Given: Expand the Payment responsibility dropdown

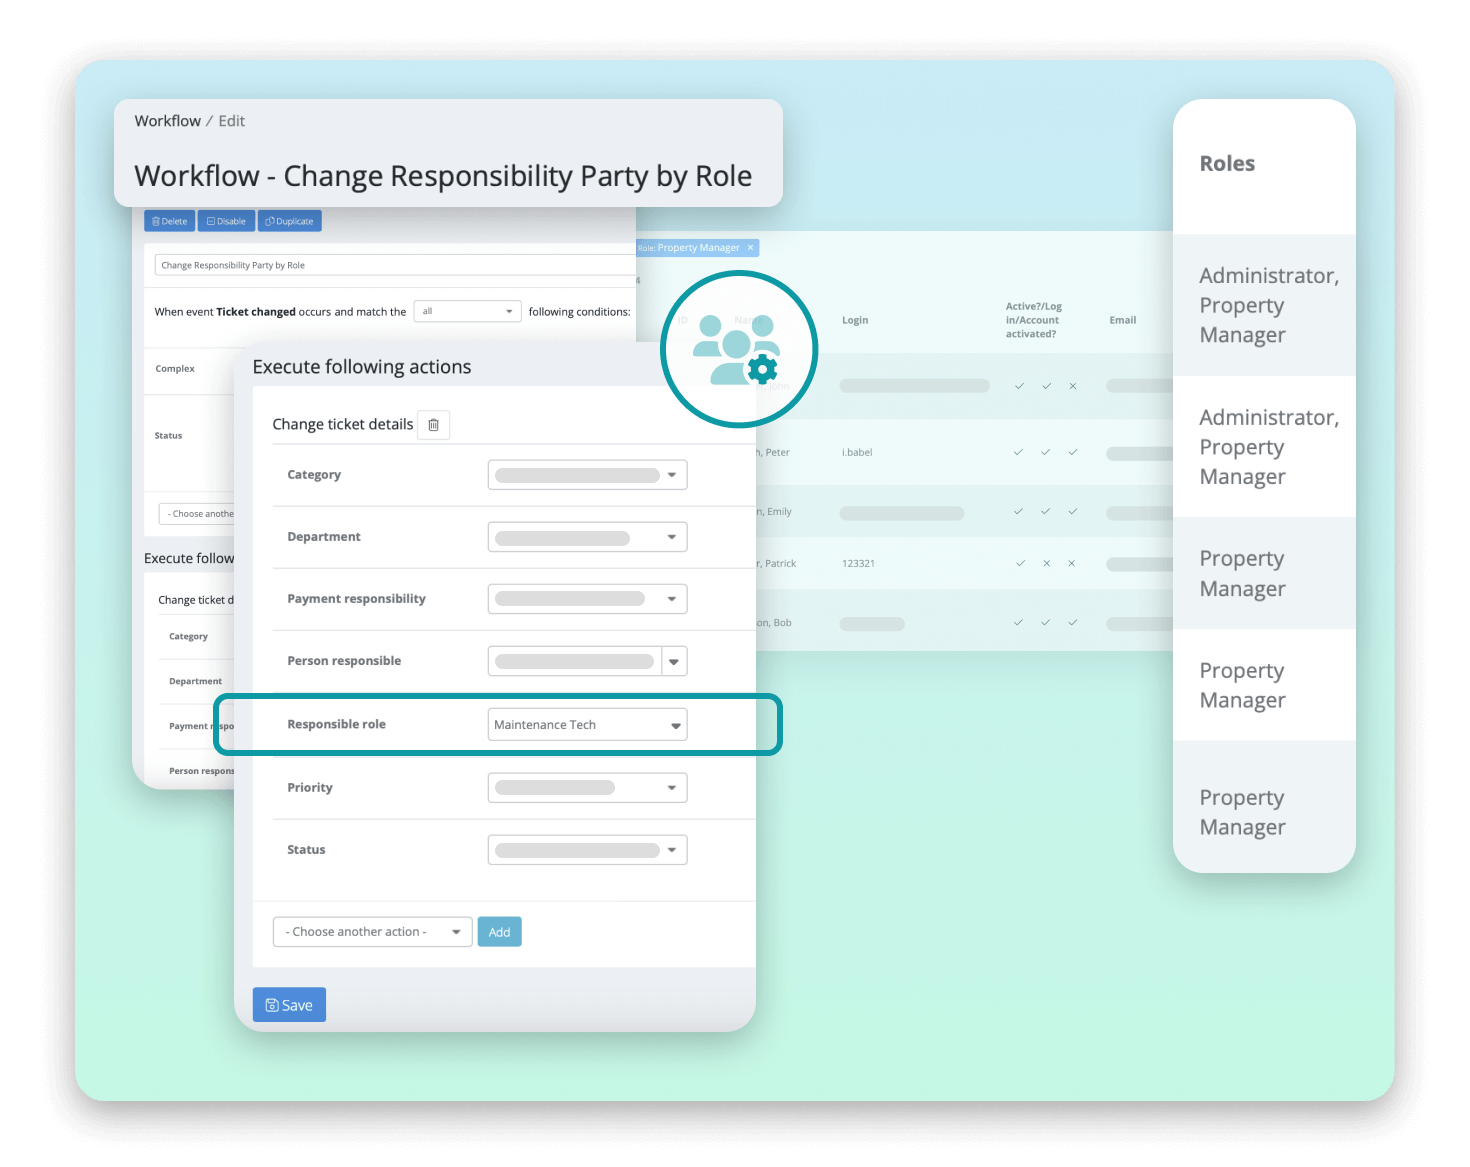Looking at the screenshot, I should coord(587,599).
